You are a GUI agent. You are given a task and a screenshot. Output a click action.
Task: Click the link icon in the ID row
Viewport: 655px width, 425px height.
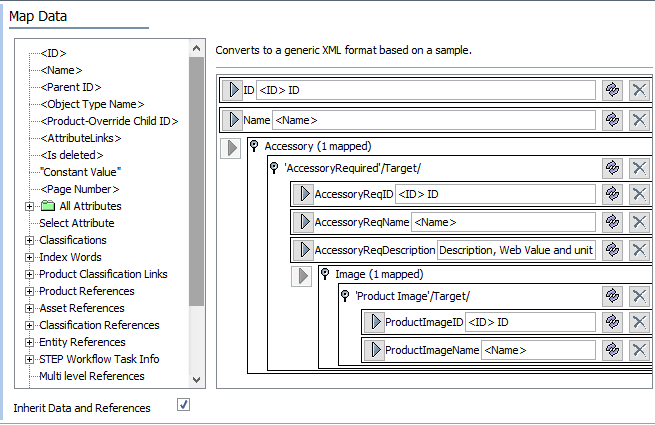(612, 90)
